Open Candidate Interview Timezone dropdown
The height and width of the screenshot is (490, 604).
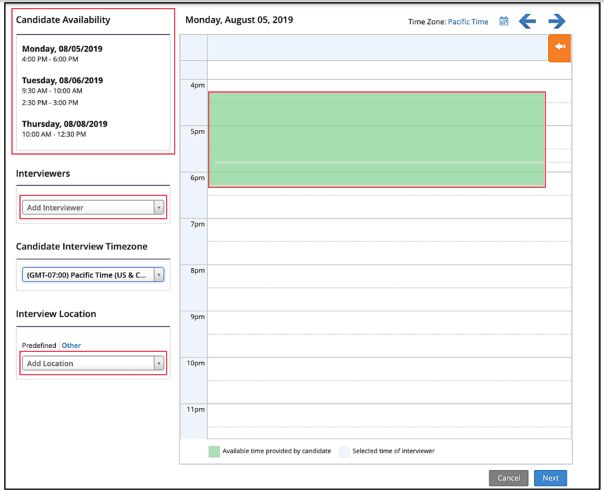click(x=93, y=275)
